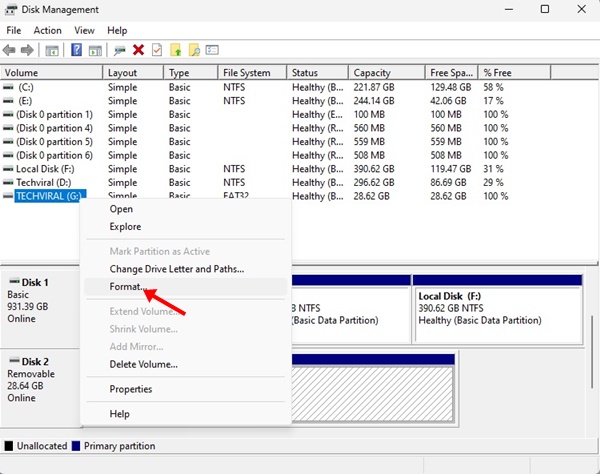Click the Forward arrow toolbar icon
This screenshot has width=600, height=474.
pos(27,50)
